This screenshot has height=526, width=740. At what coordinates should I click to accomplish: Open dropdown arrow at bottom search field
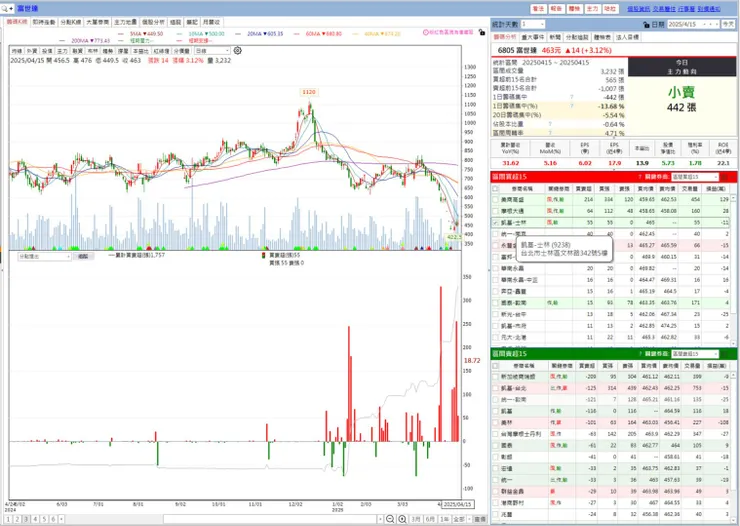[380, 519]
